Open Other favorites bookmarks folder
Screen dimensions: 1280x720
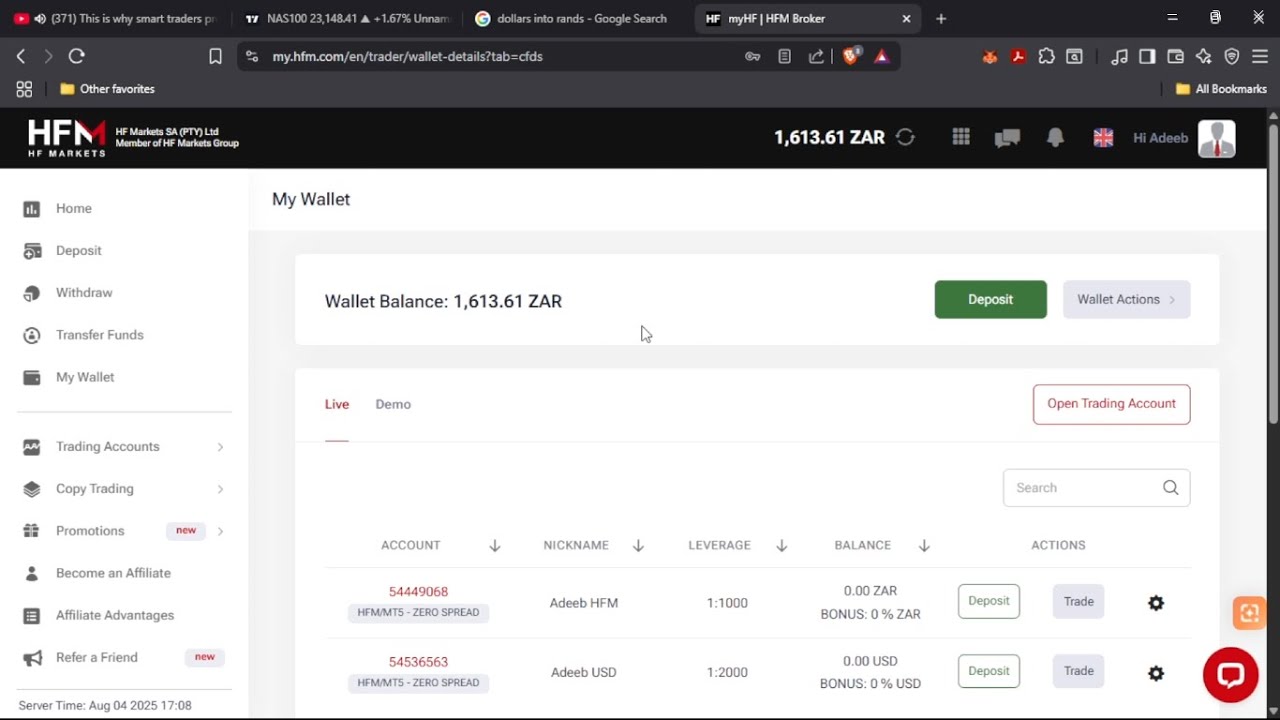[107, 89]
